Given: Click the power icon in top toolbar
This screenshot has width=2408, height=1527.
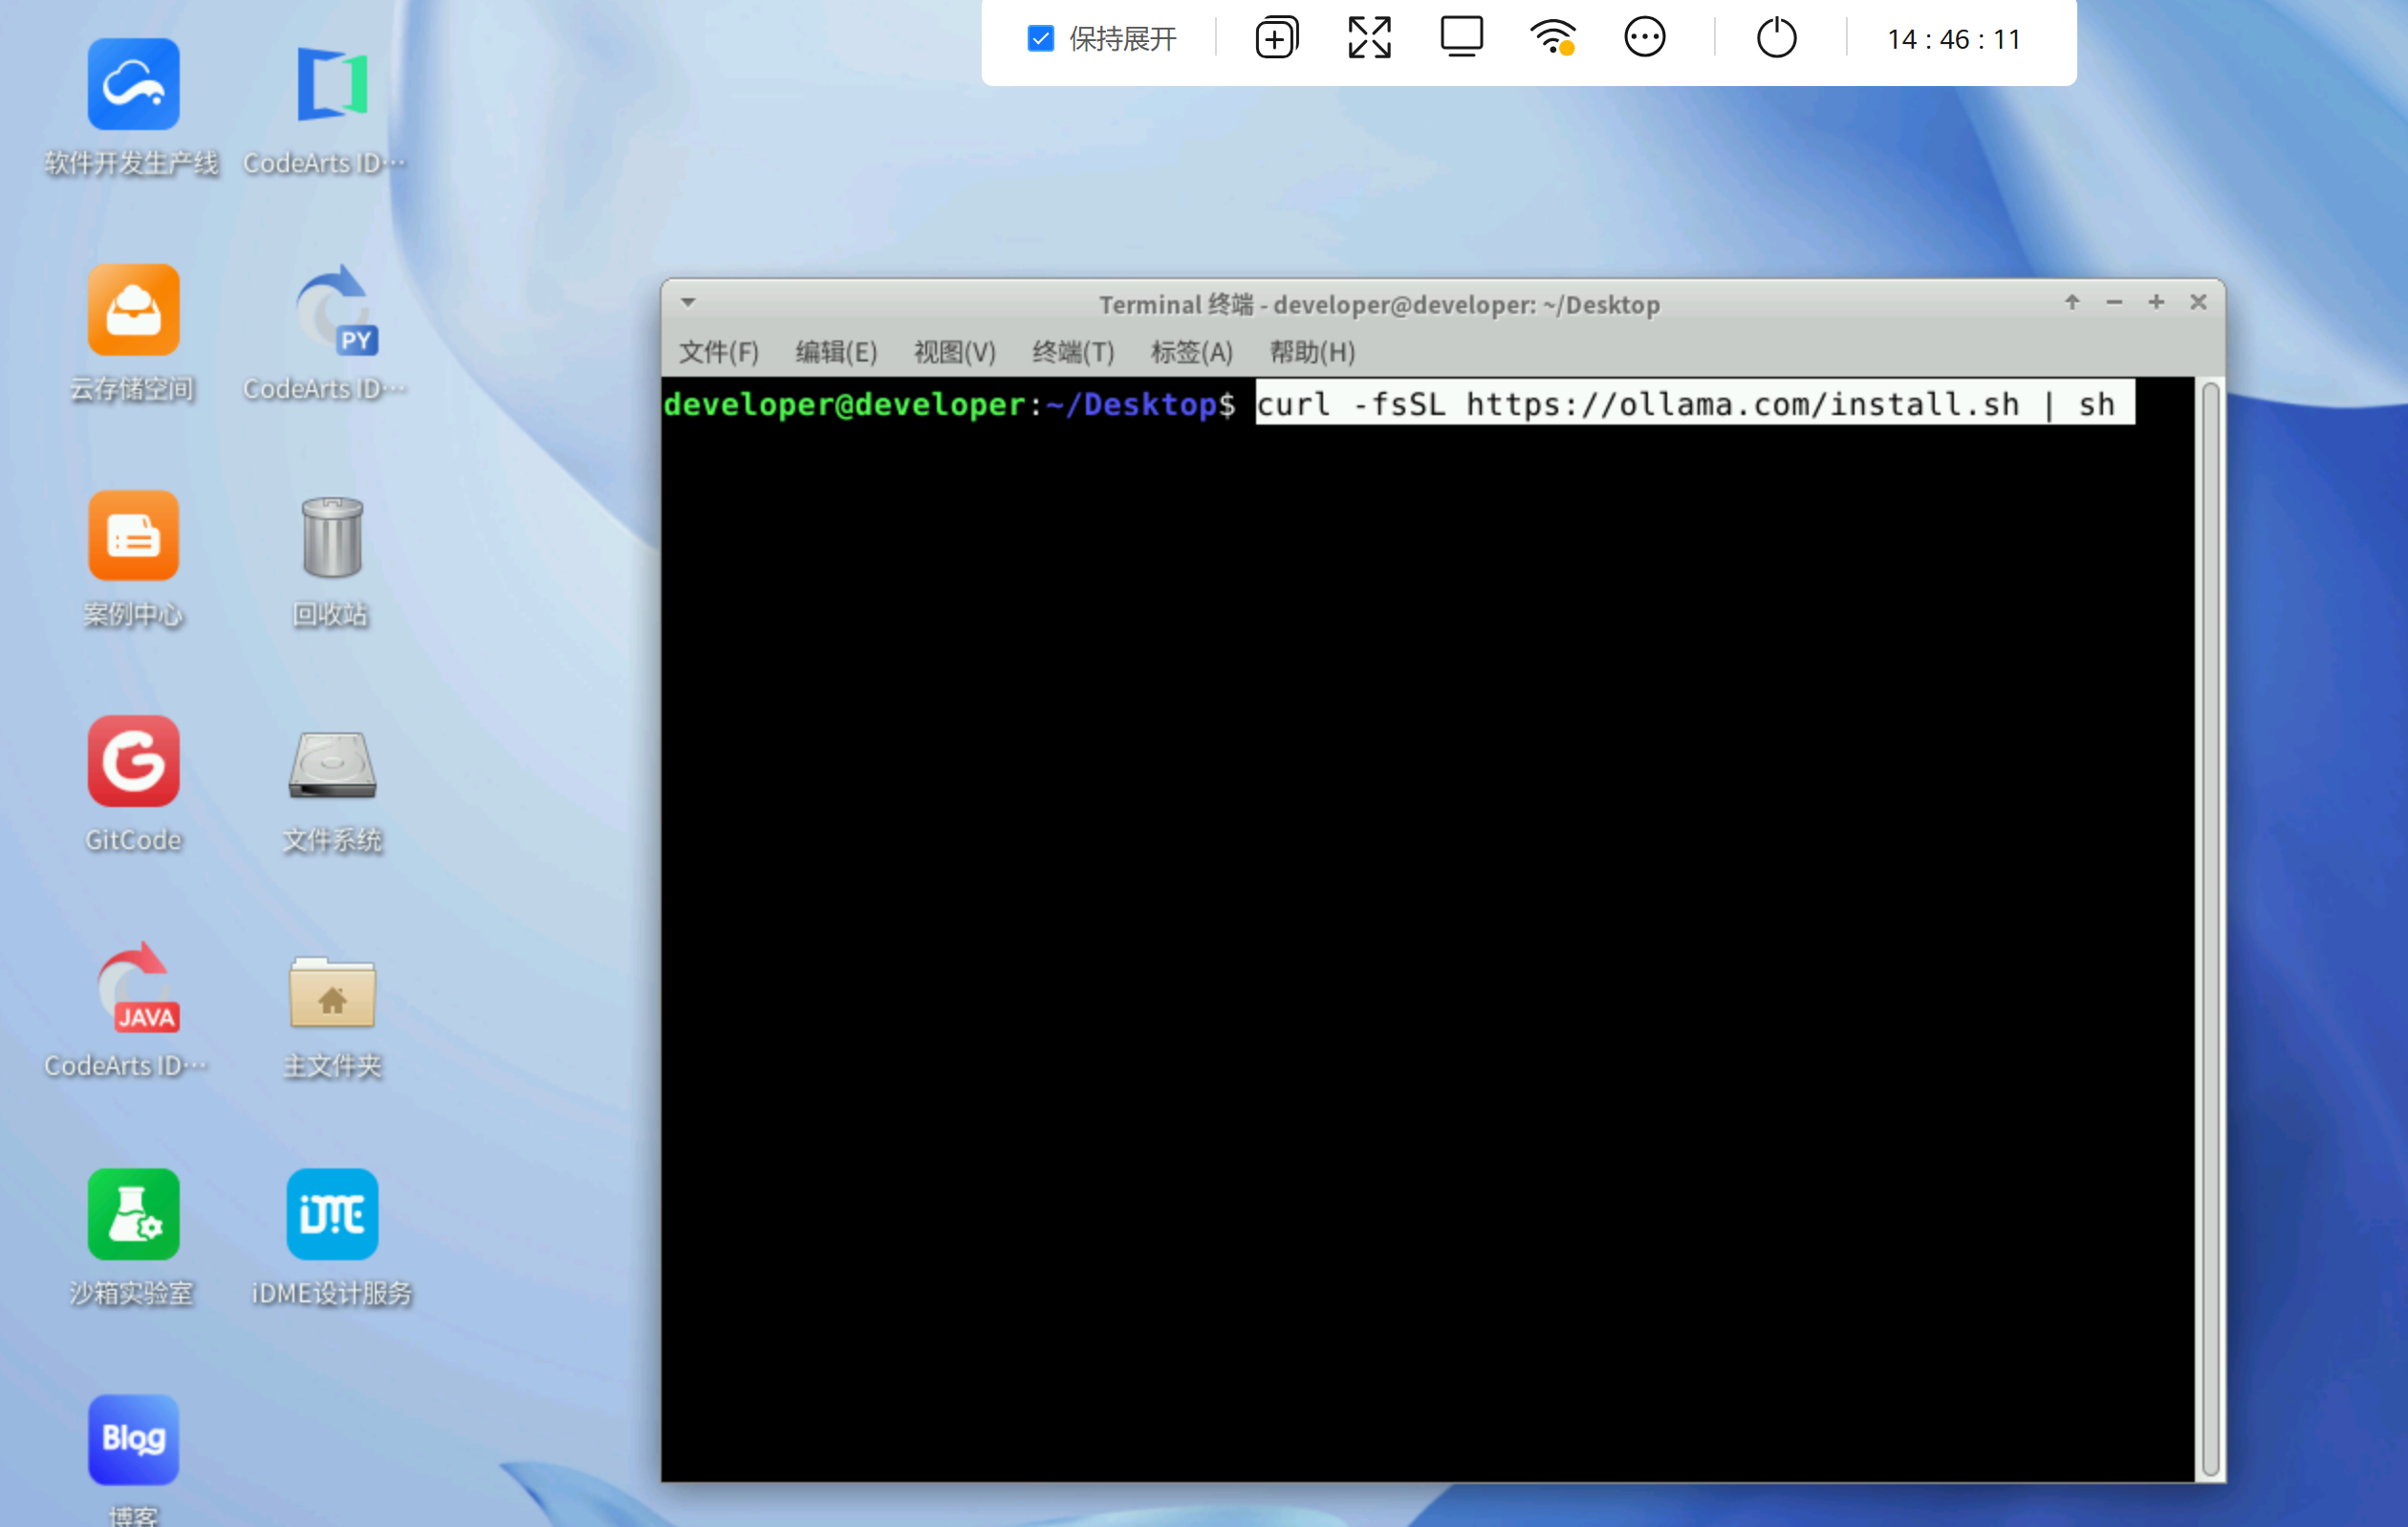Looking at the screenshot, I should (1776, 38).
